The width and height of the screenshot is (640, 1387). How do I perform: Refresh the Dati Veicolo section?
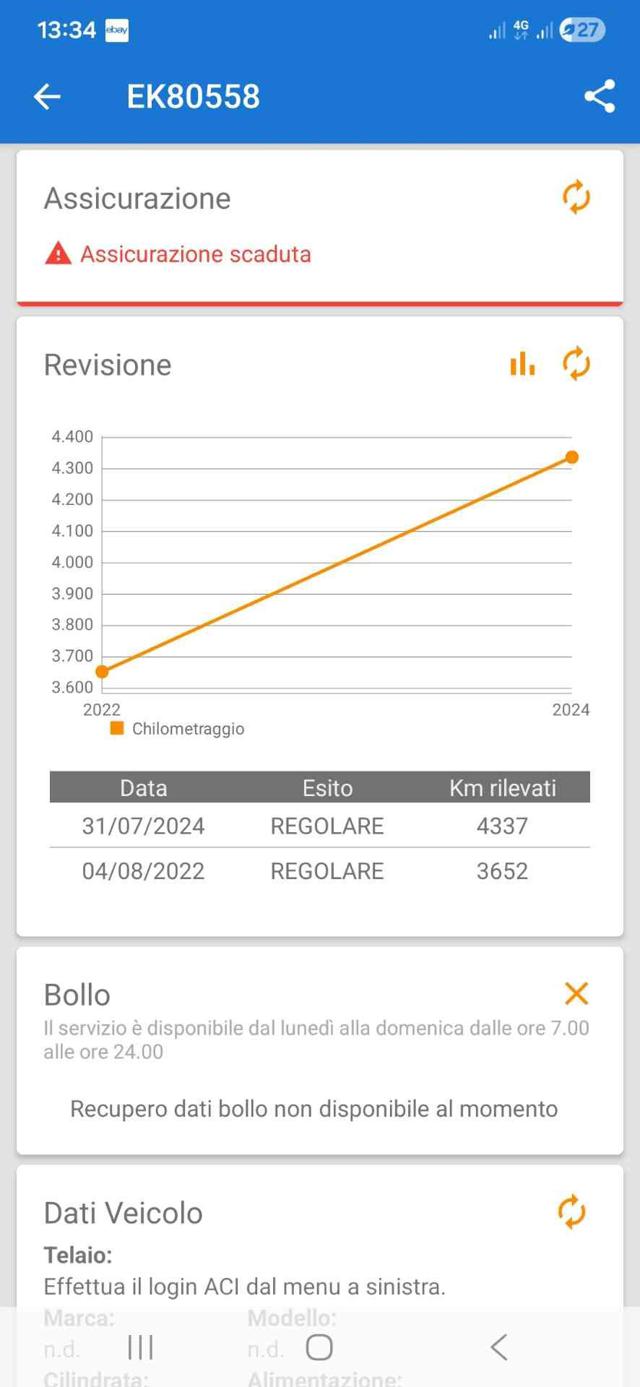point(571,1212)
